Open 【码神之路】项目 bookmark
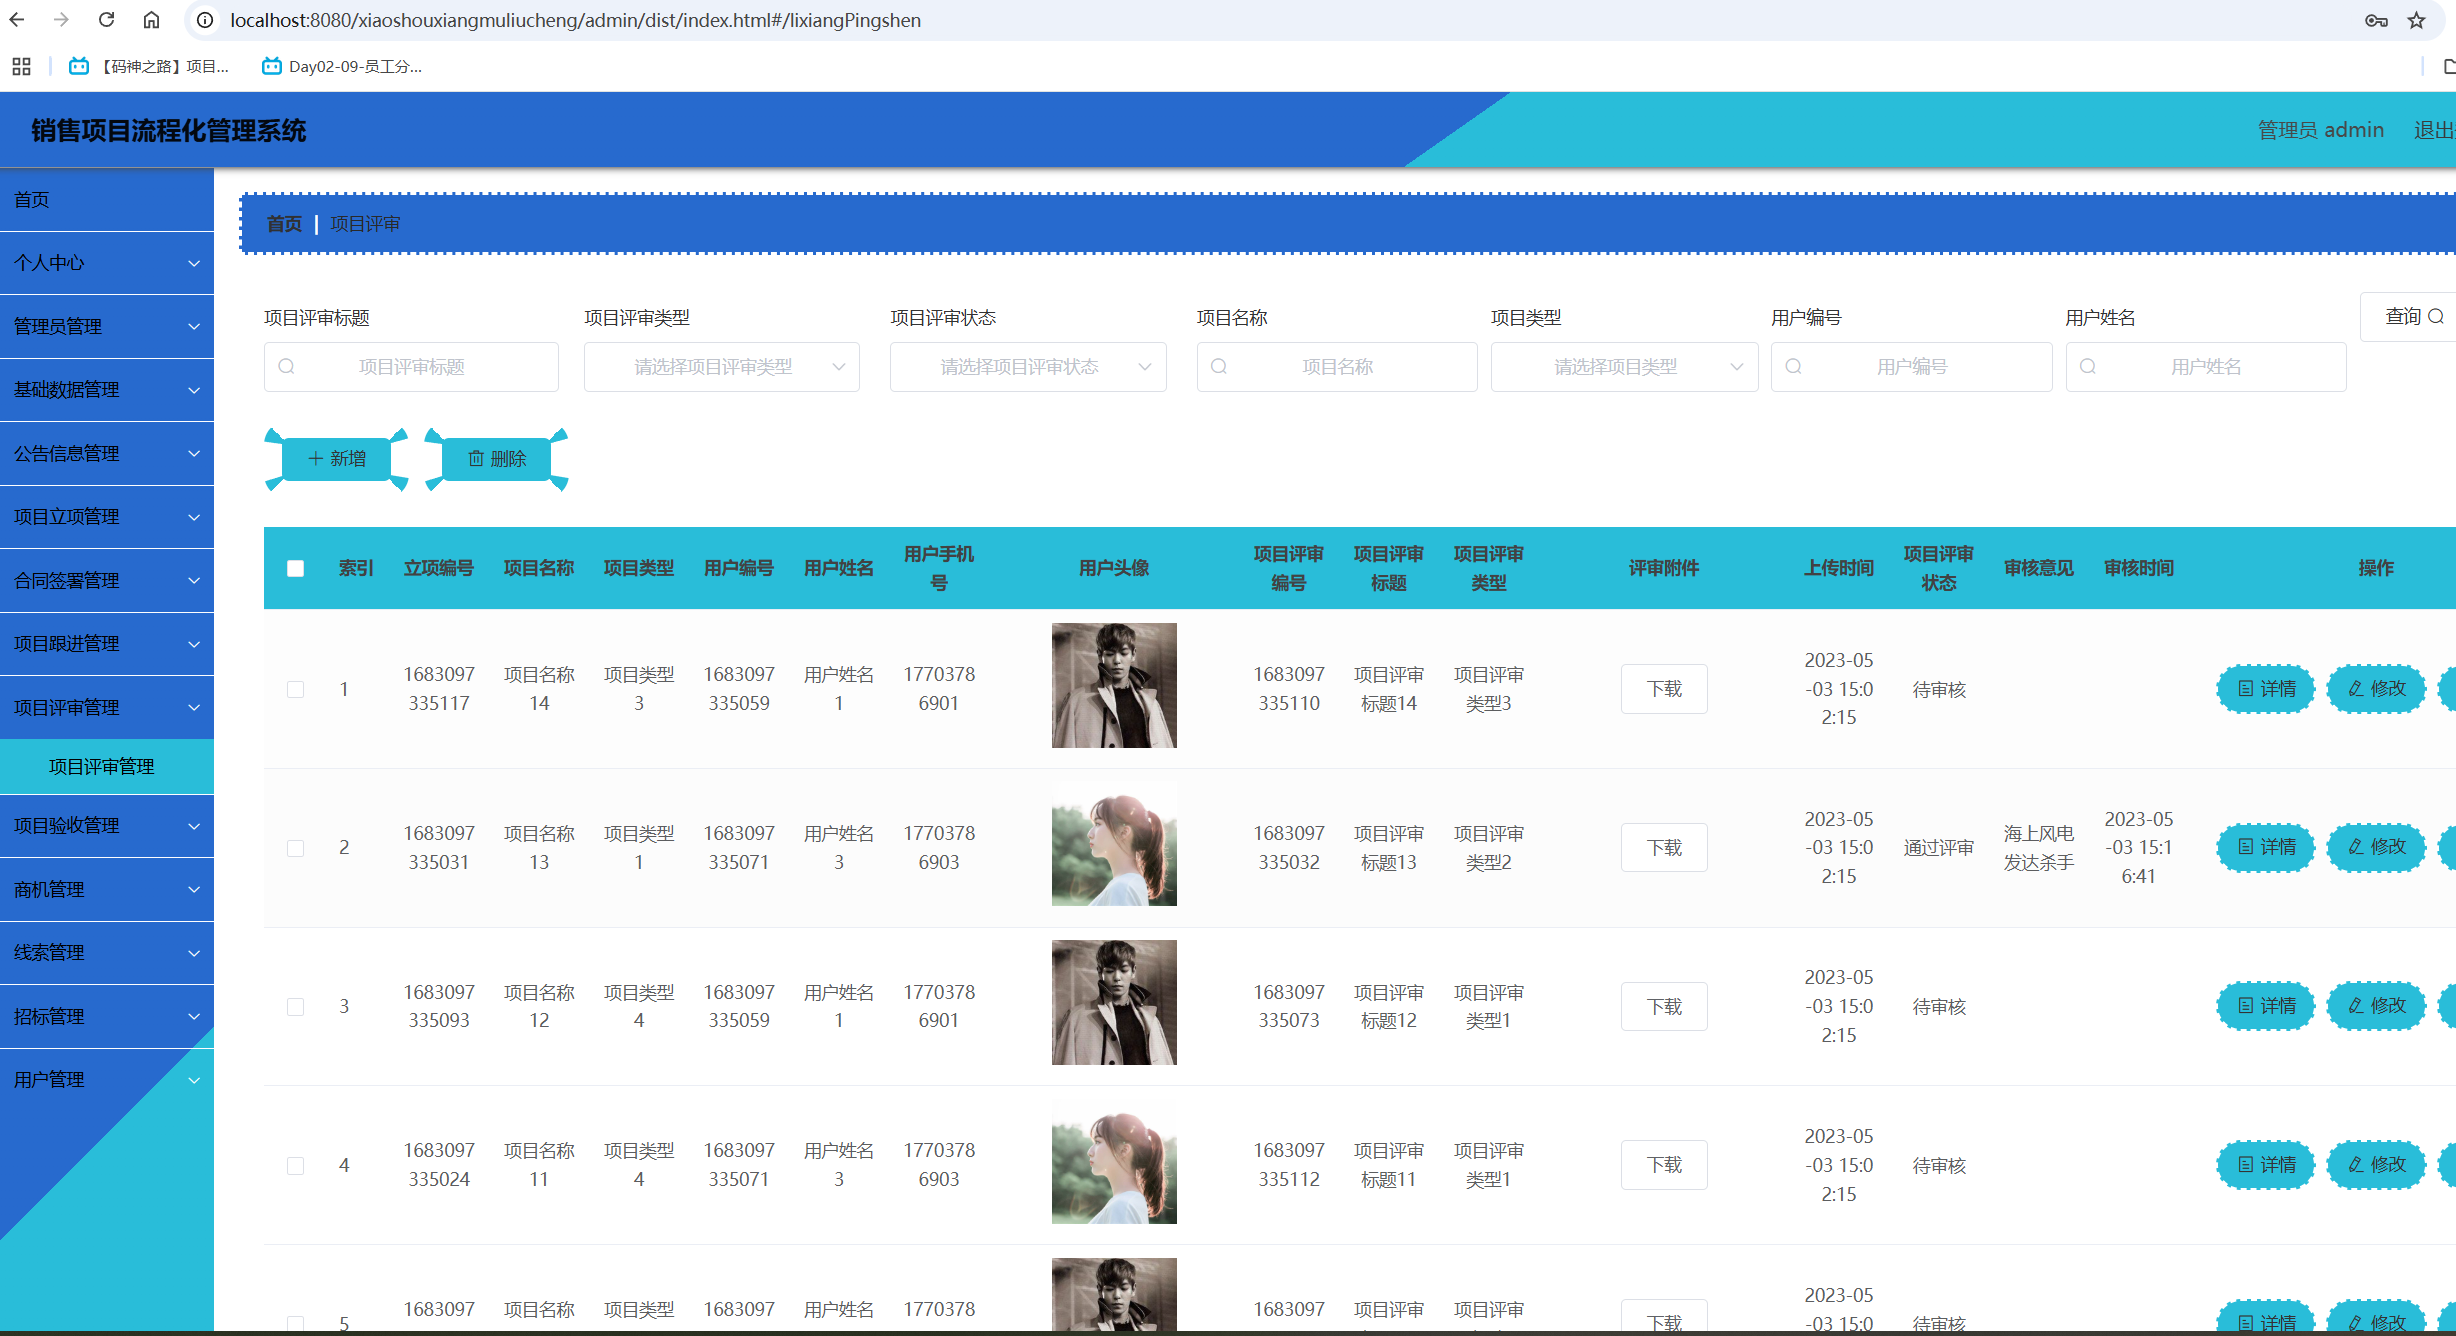This screenshot has height=1336, width=2456. 149,66
